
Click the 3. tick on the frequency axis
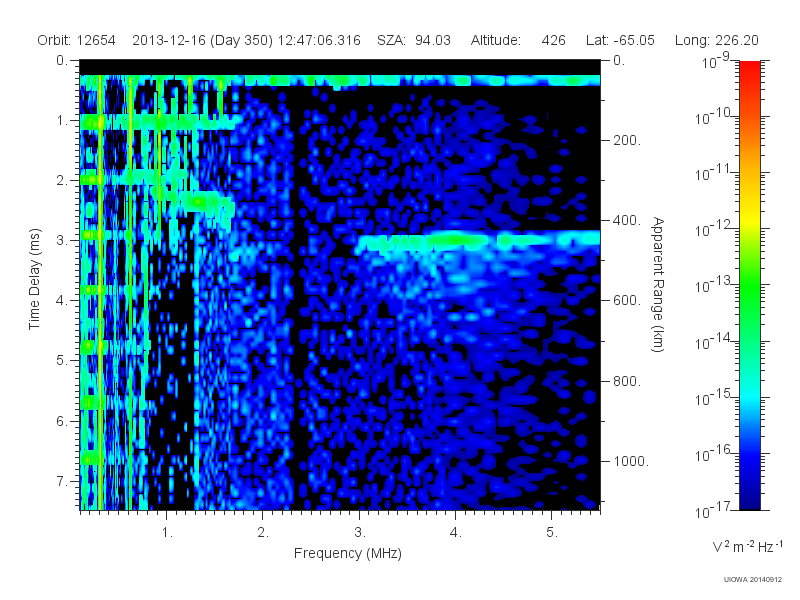click(x=360, y=532)
